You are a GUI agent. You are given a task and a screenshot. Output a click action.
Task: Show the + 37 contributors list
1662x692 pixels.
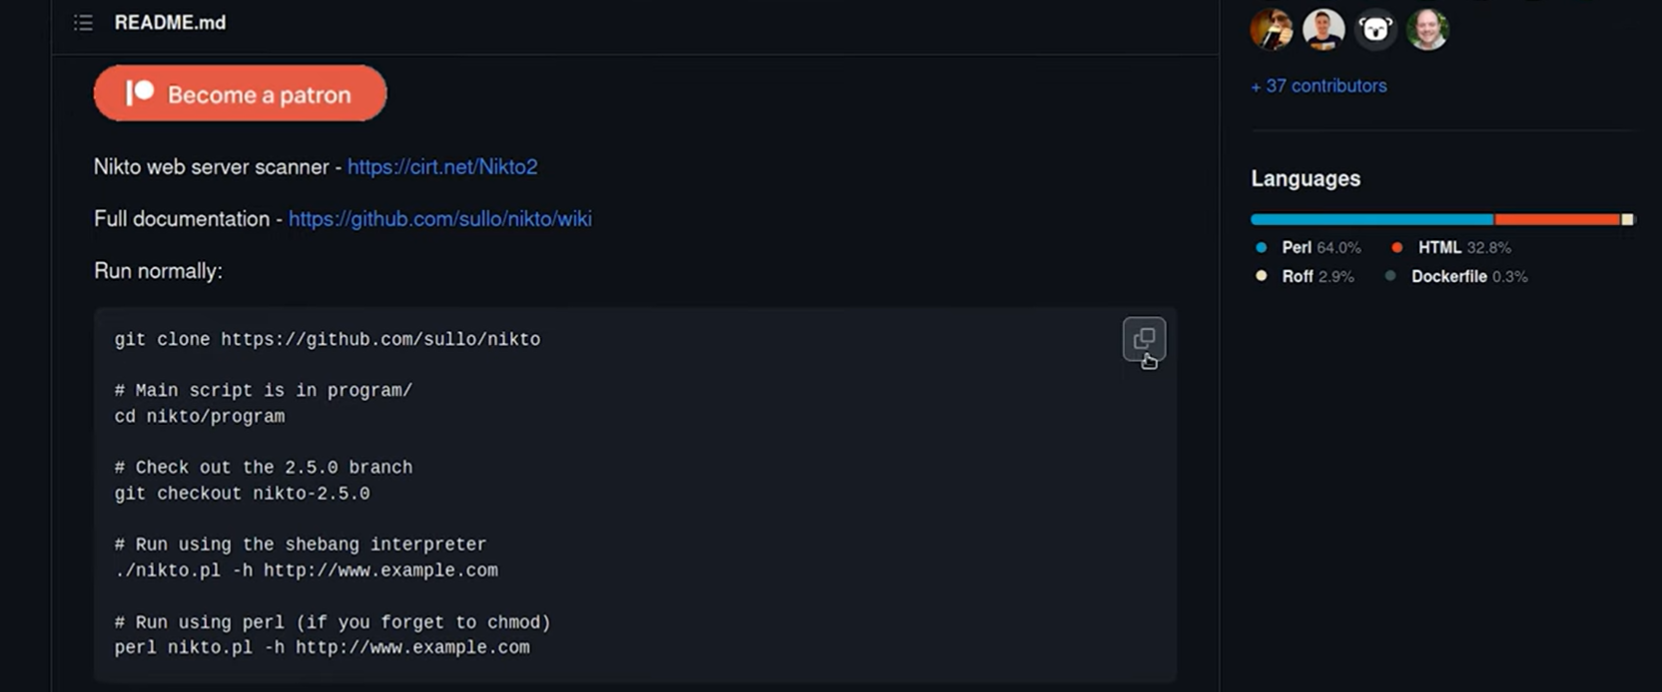click(x=1318, y=86)
